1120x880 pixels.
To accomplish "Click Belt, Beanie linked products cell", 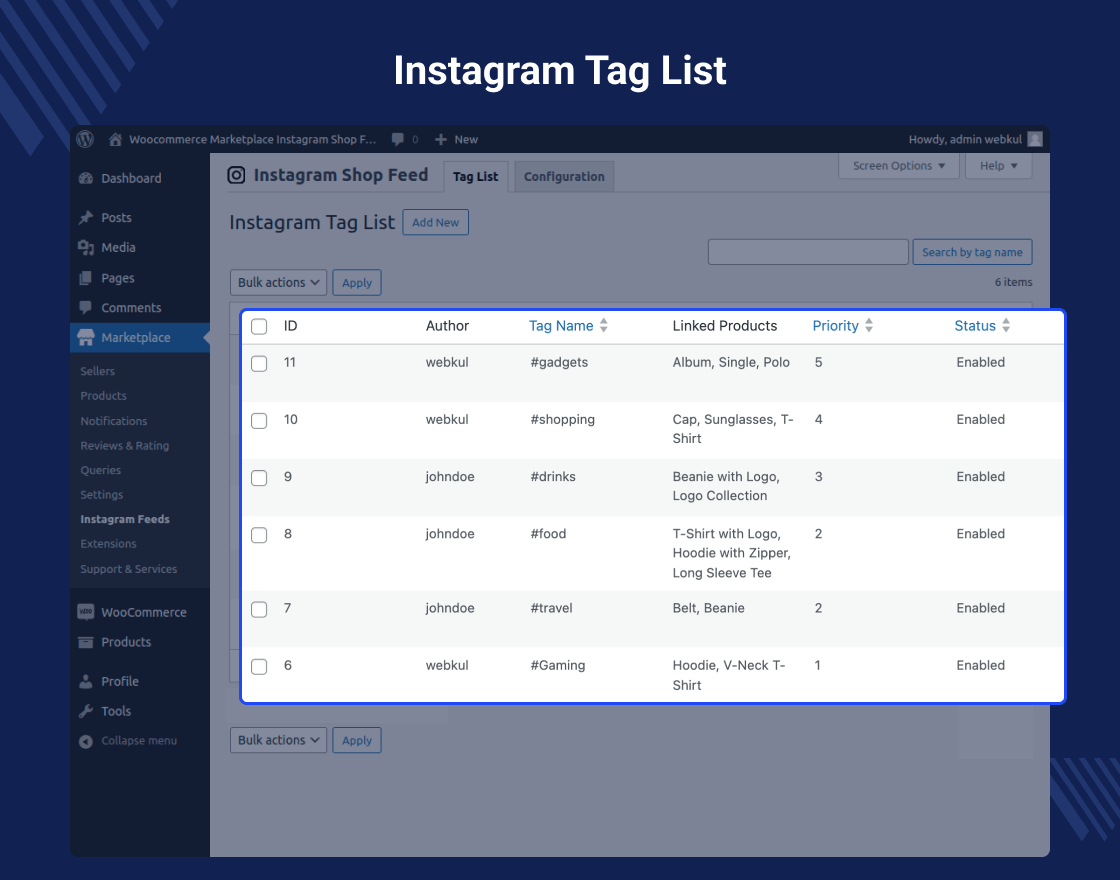I will click(x=709, y=608).
